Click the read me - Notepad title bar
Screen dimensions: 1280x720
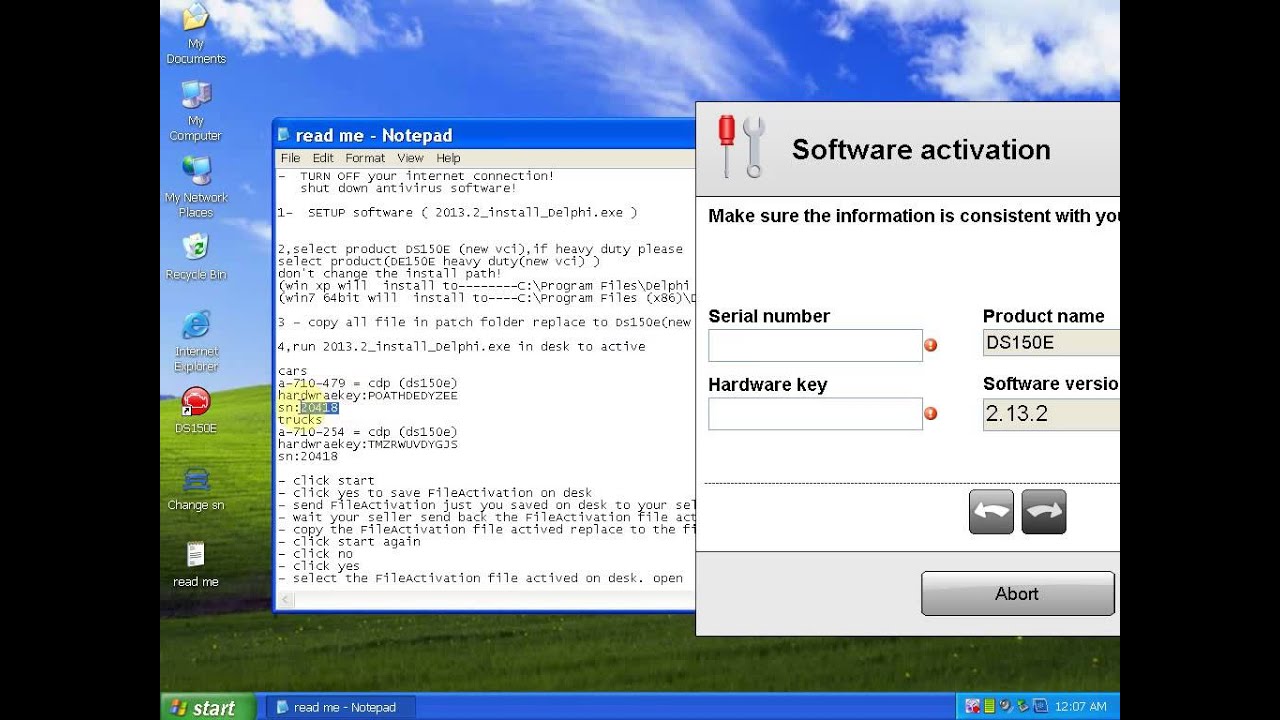(484, 135)
